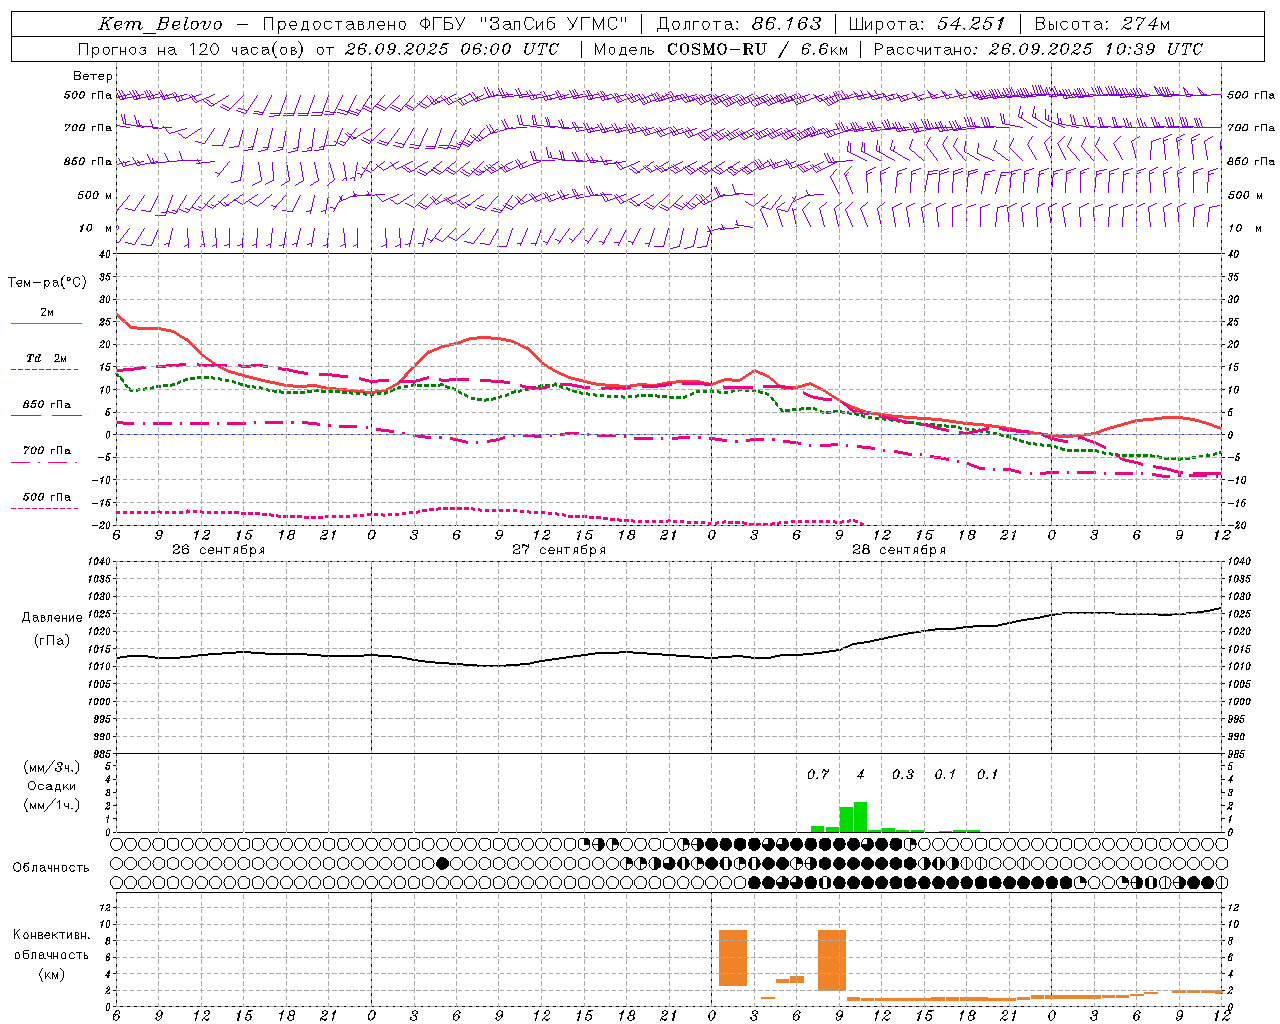Click the Облачность cloudiness row label
The image size is (1280, 1024).
point(50,868)
